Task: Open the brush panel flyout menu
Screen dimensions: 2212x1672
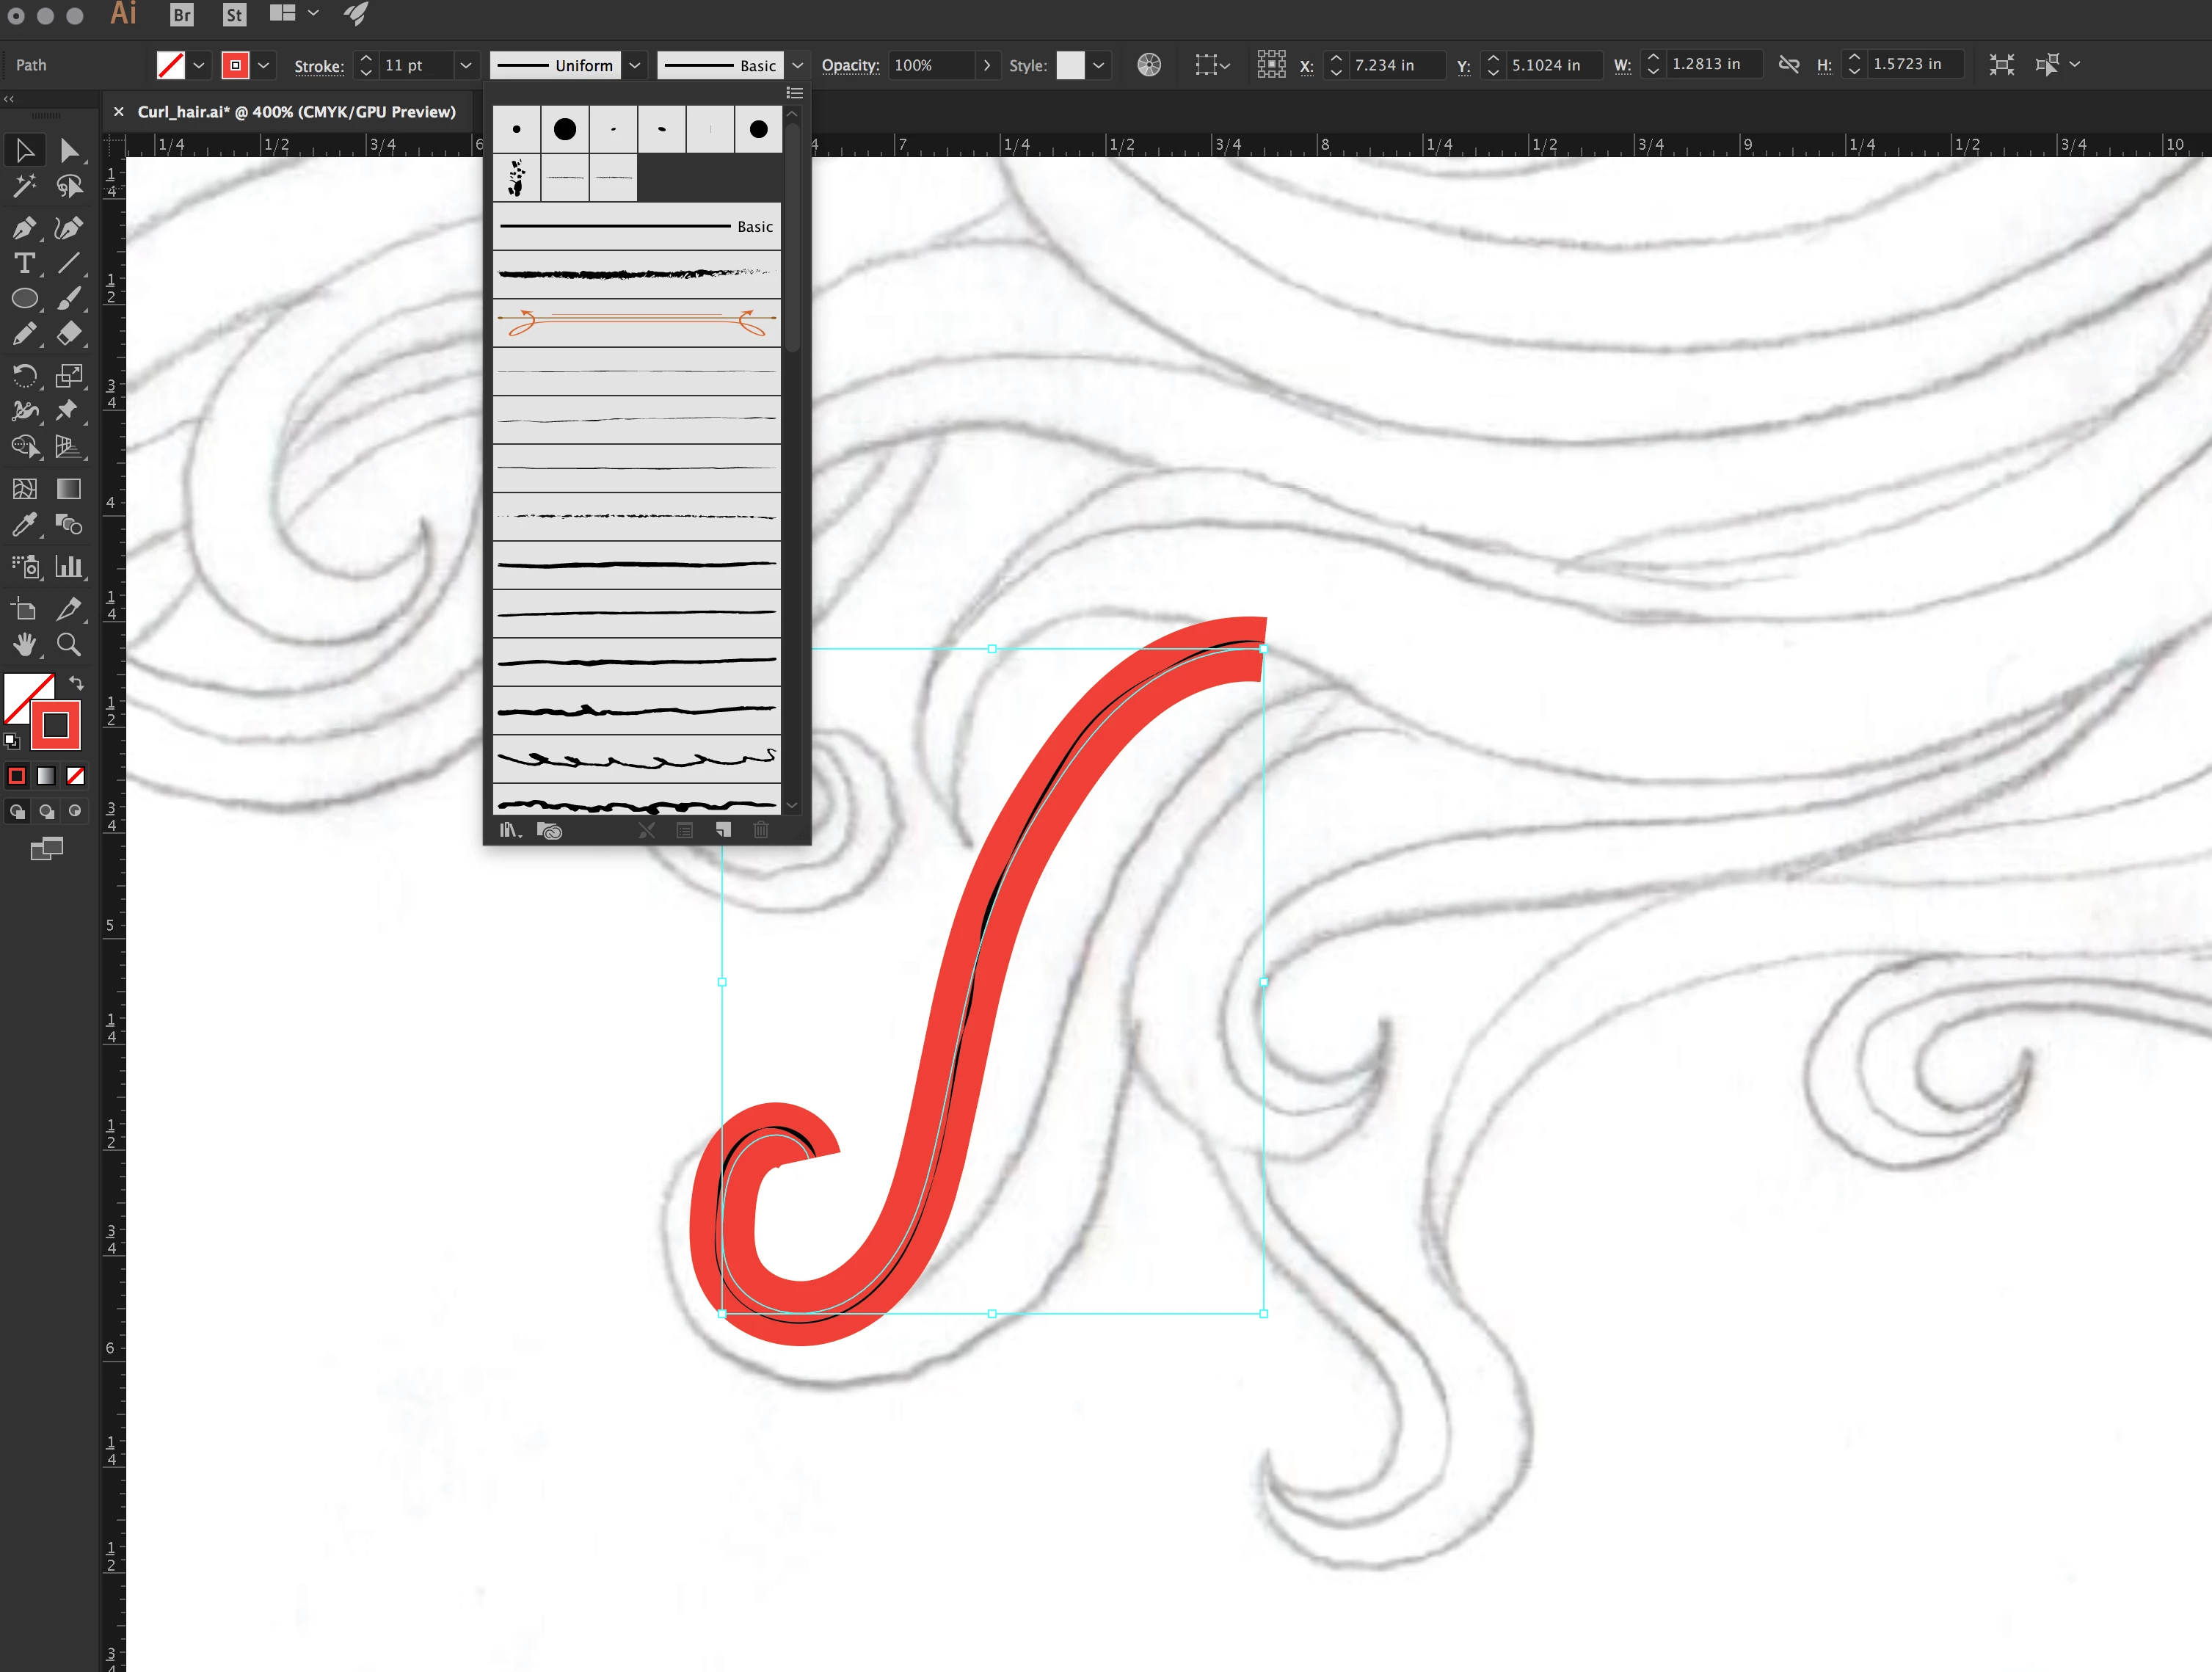Action: pyautogui.click(x=795, y=93)
